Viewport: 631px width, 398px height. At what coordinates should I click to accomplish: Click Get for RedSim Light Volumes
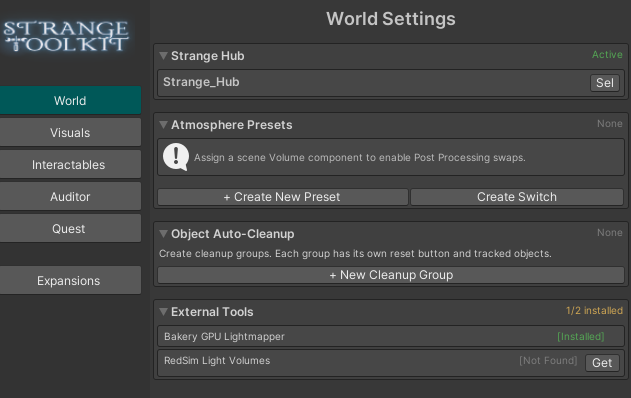(x=602, y=363)
